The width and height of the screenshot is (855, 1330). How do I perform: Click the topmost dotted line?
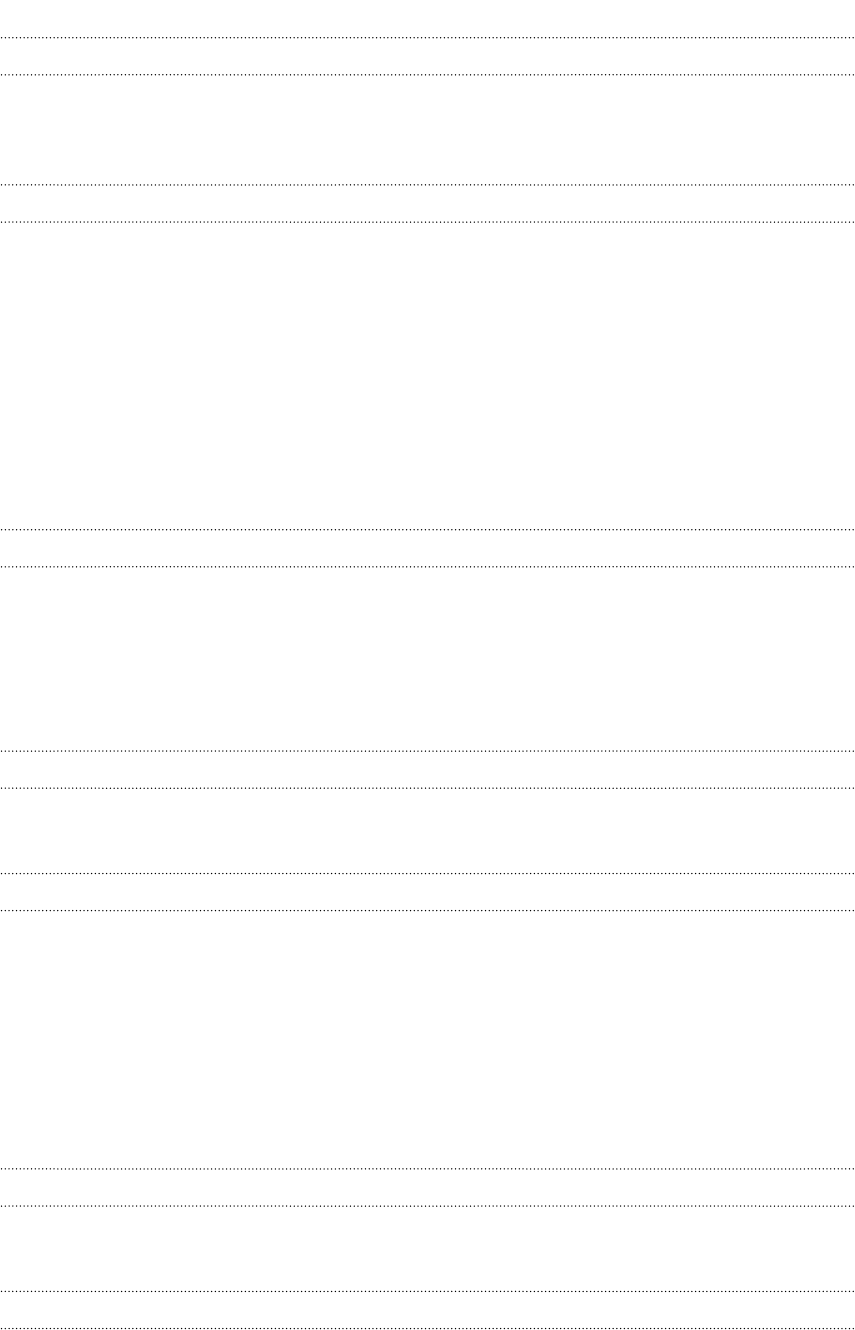point(427,37)
